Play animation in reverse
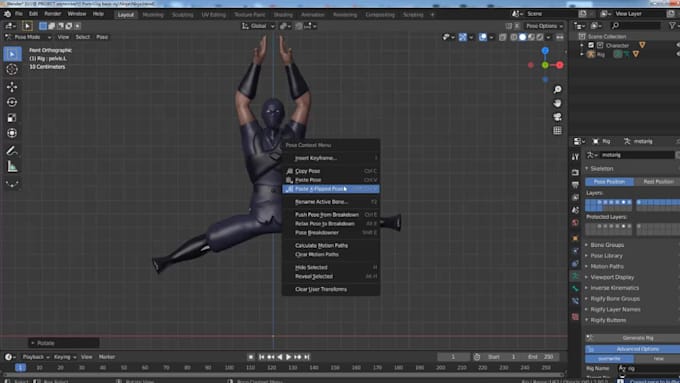Viewport: 680px width, 383px height. [280, 357]
